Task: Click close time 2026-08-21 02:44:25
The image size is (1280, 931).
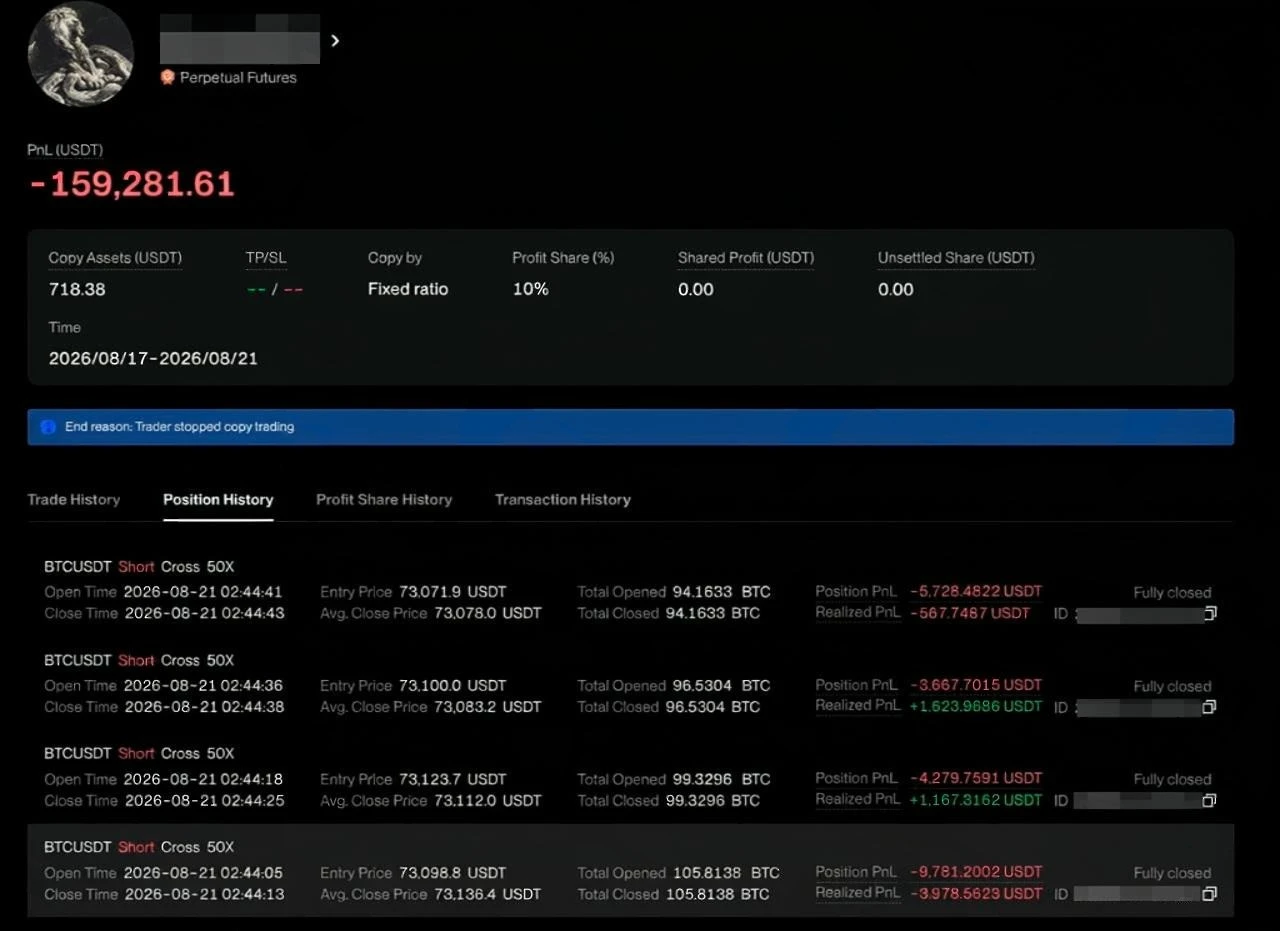Action: coord(204,800)
